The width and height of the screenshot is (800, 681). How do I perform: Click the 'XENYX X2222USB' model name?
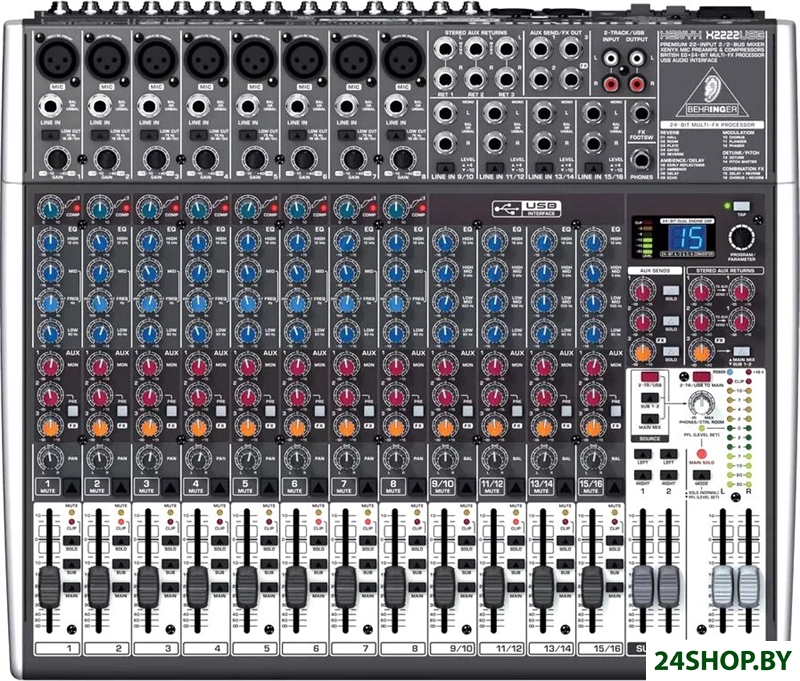712,36
